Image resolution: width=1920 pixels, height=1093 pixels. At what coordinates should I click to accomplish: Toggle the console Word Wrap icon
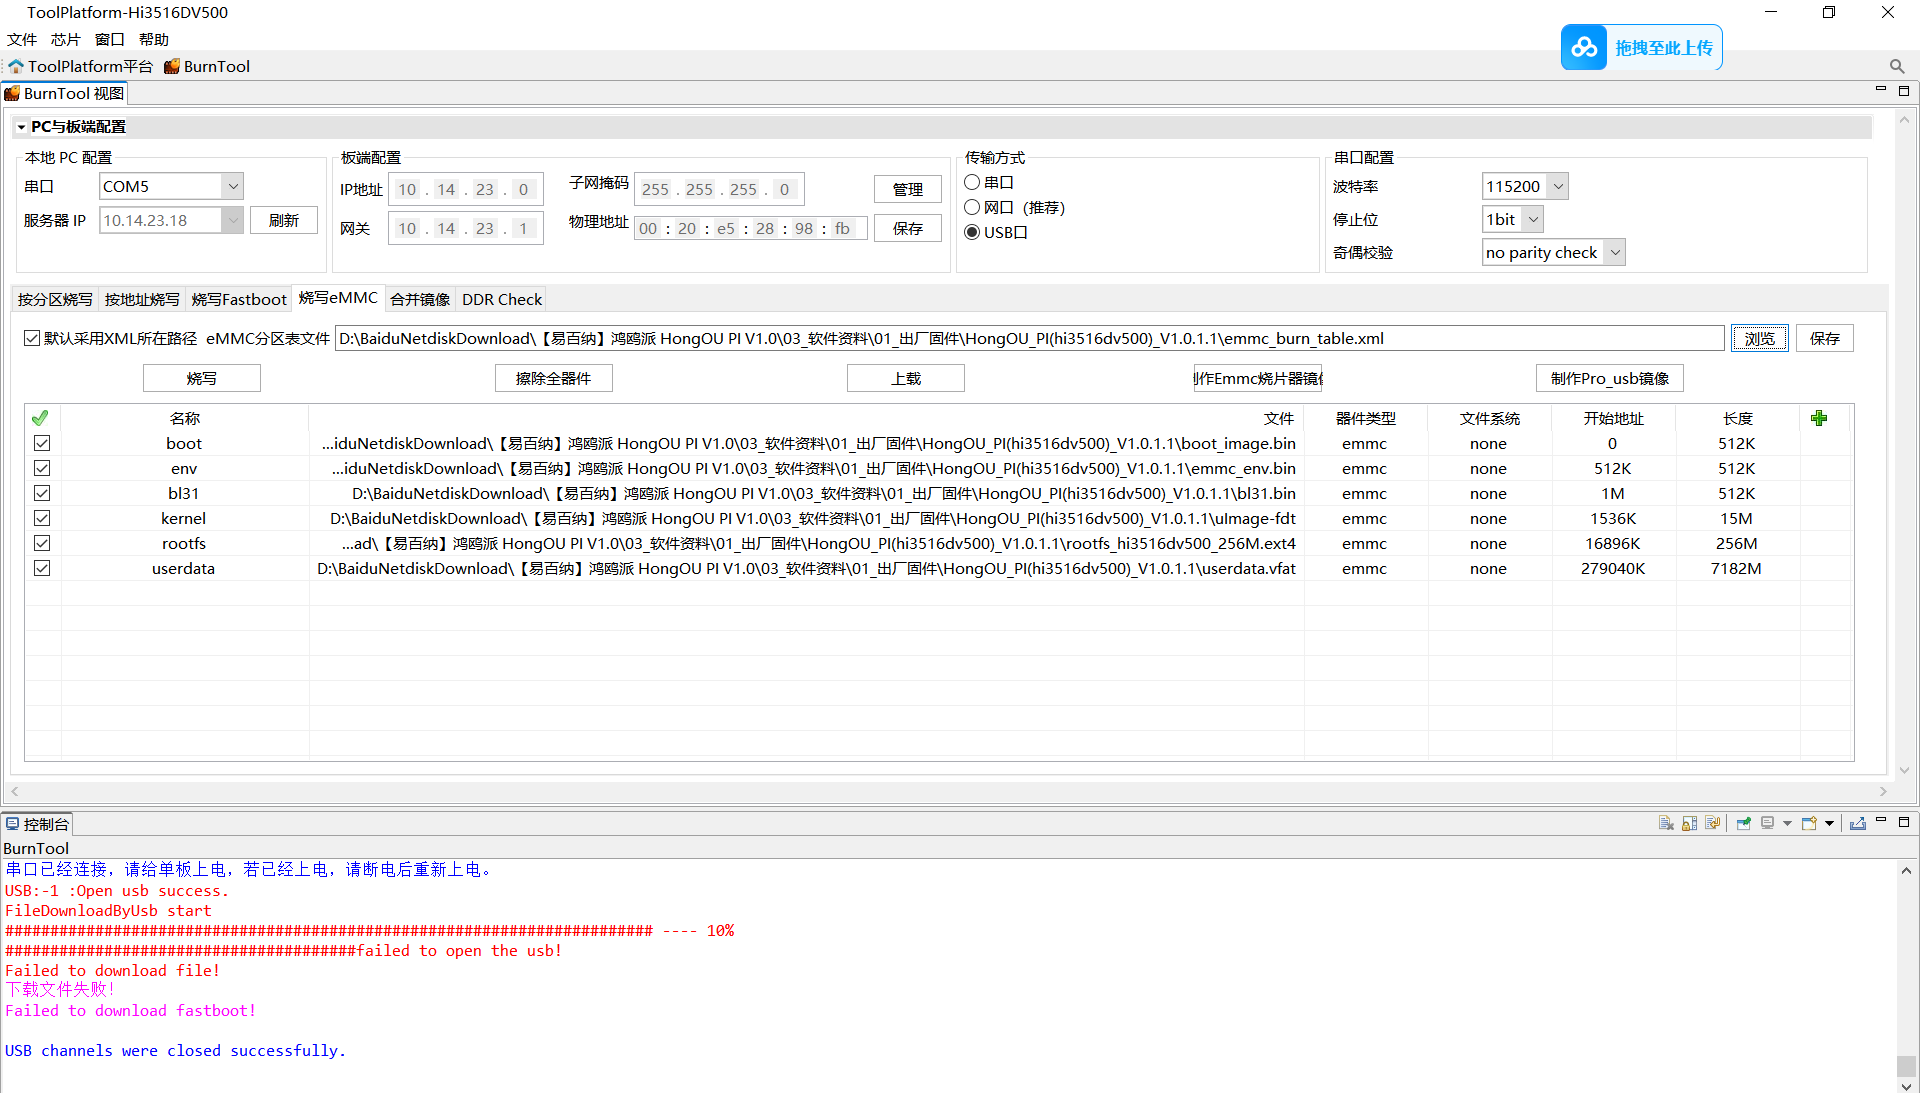[1712, 823]
